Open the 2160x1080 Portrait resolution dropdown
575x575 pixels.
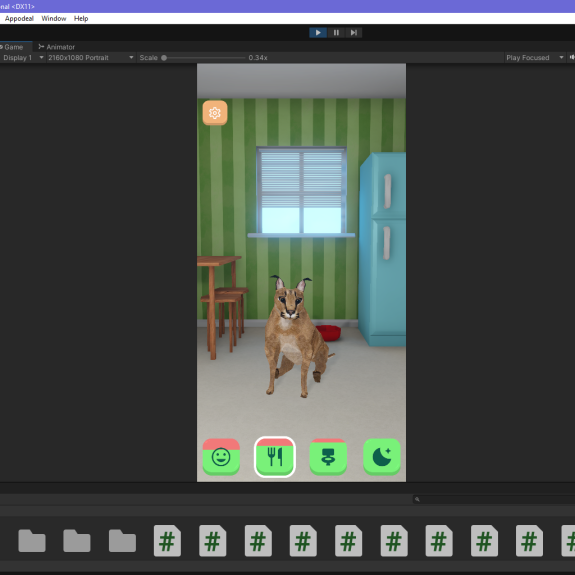pos(91,58)
